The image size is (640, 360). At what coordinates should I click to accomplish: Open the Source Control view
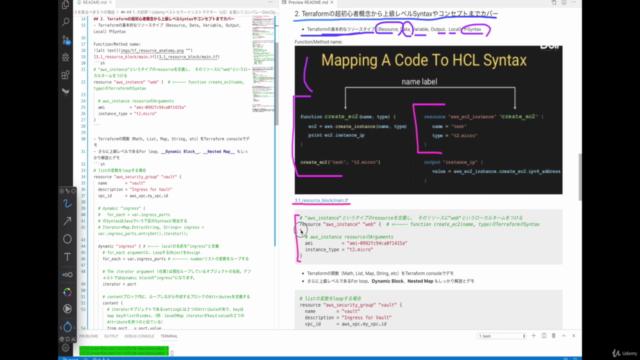[65, 40]
